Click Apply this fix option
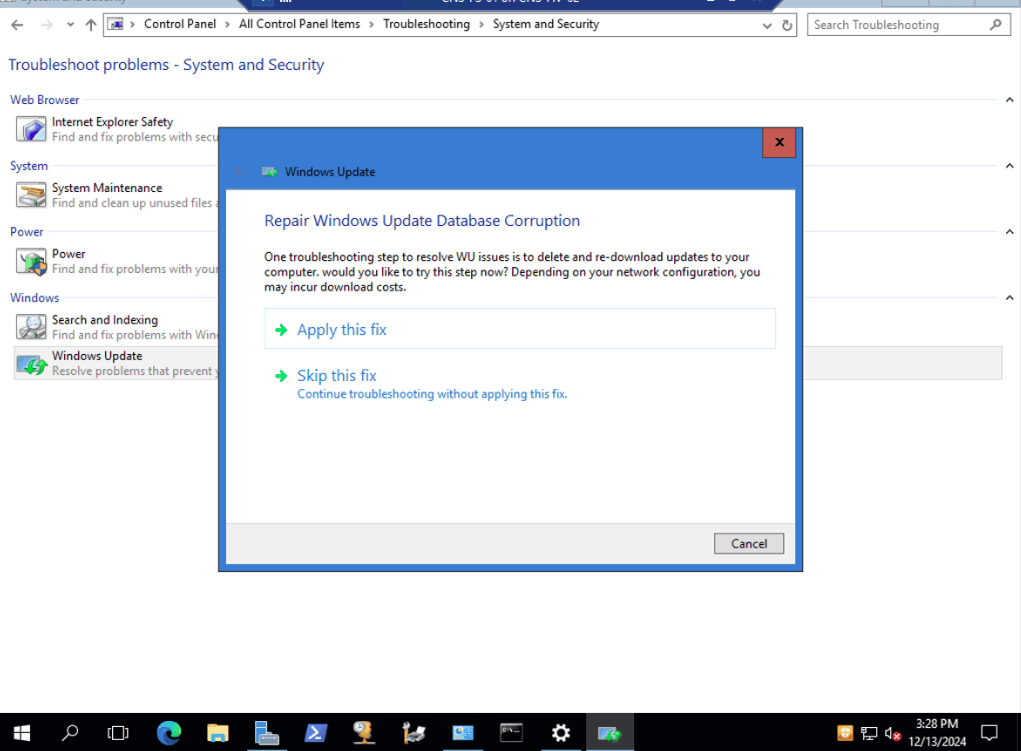 click(x=520, y=329)
